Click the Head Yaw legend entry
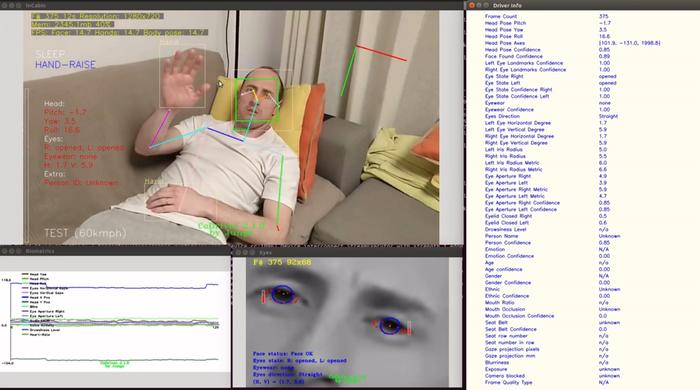The width and height of the screenshot is (700, 390). (x=34, y=274)
